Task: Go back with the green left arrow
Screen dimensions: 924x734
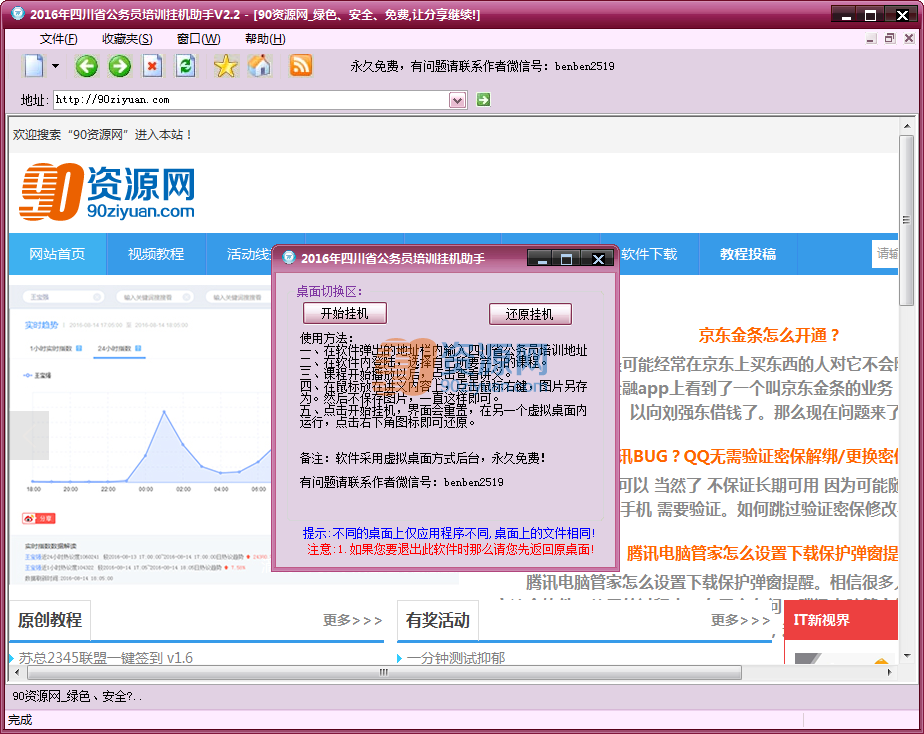Action: point(87,66)
